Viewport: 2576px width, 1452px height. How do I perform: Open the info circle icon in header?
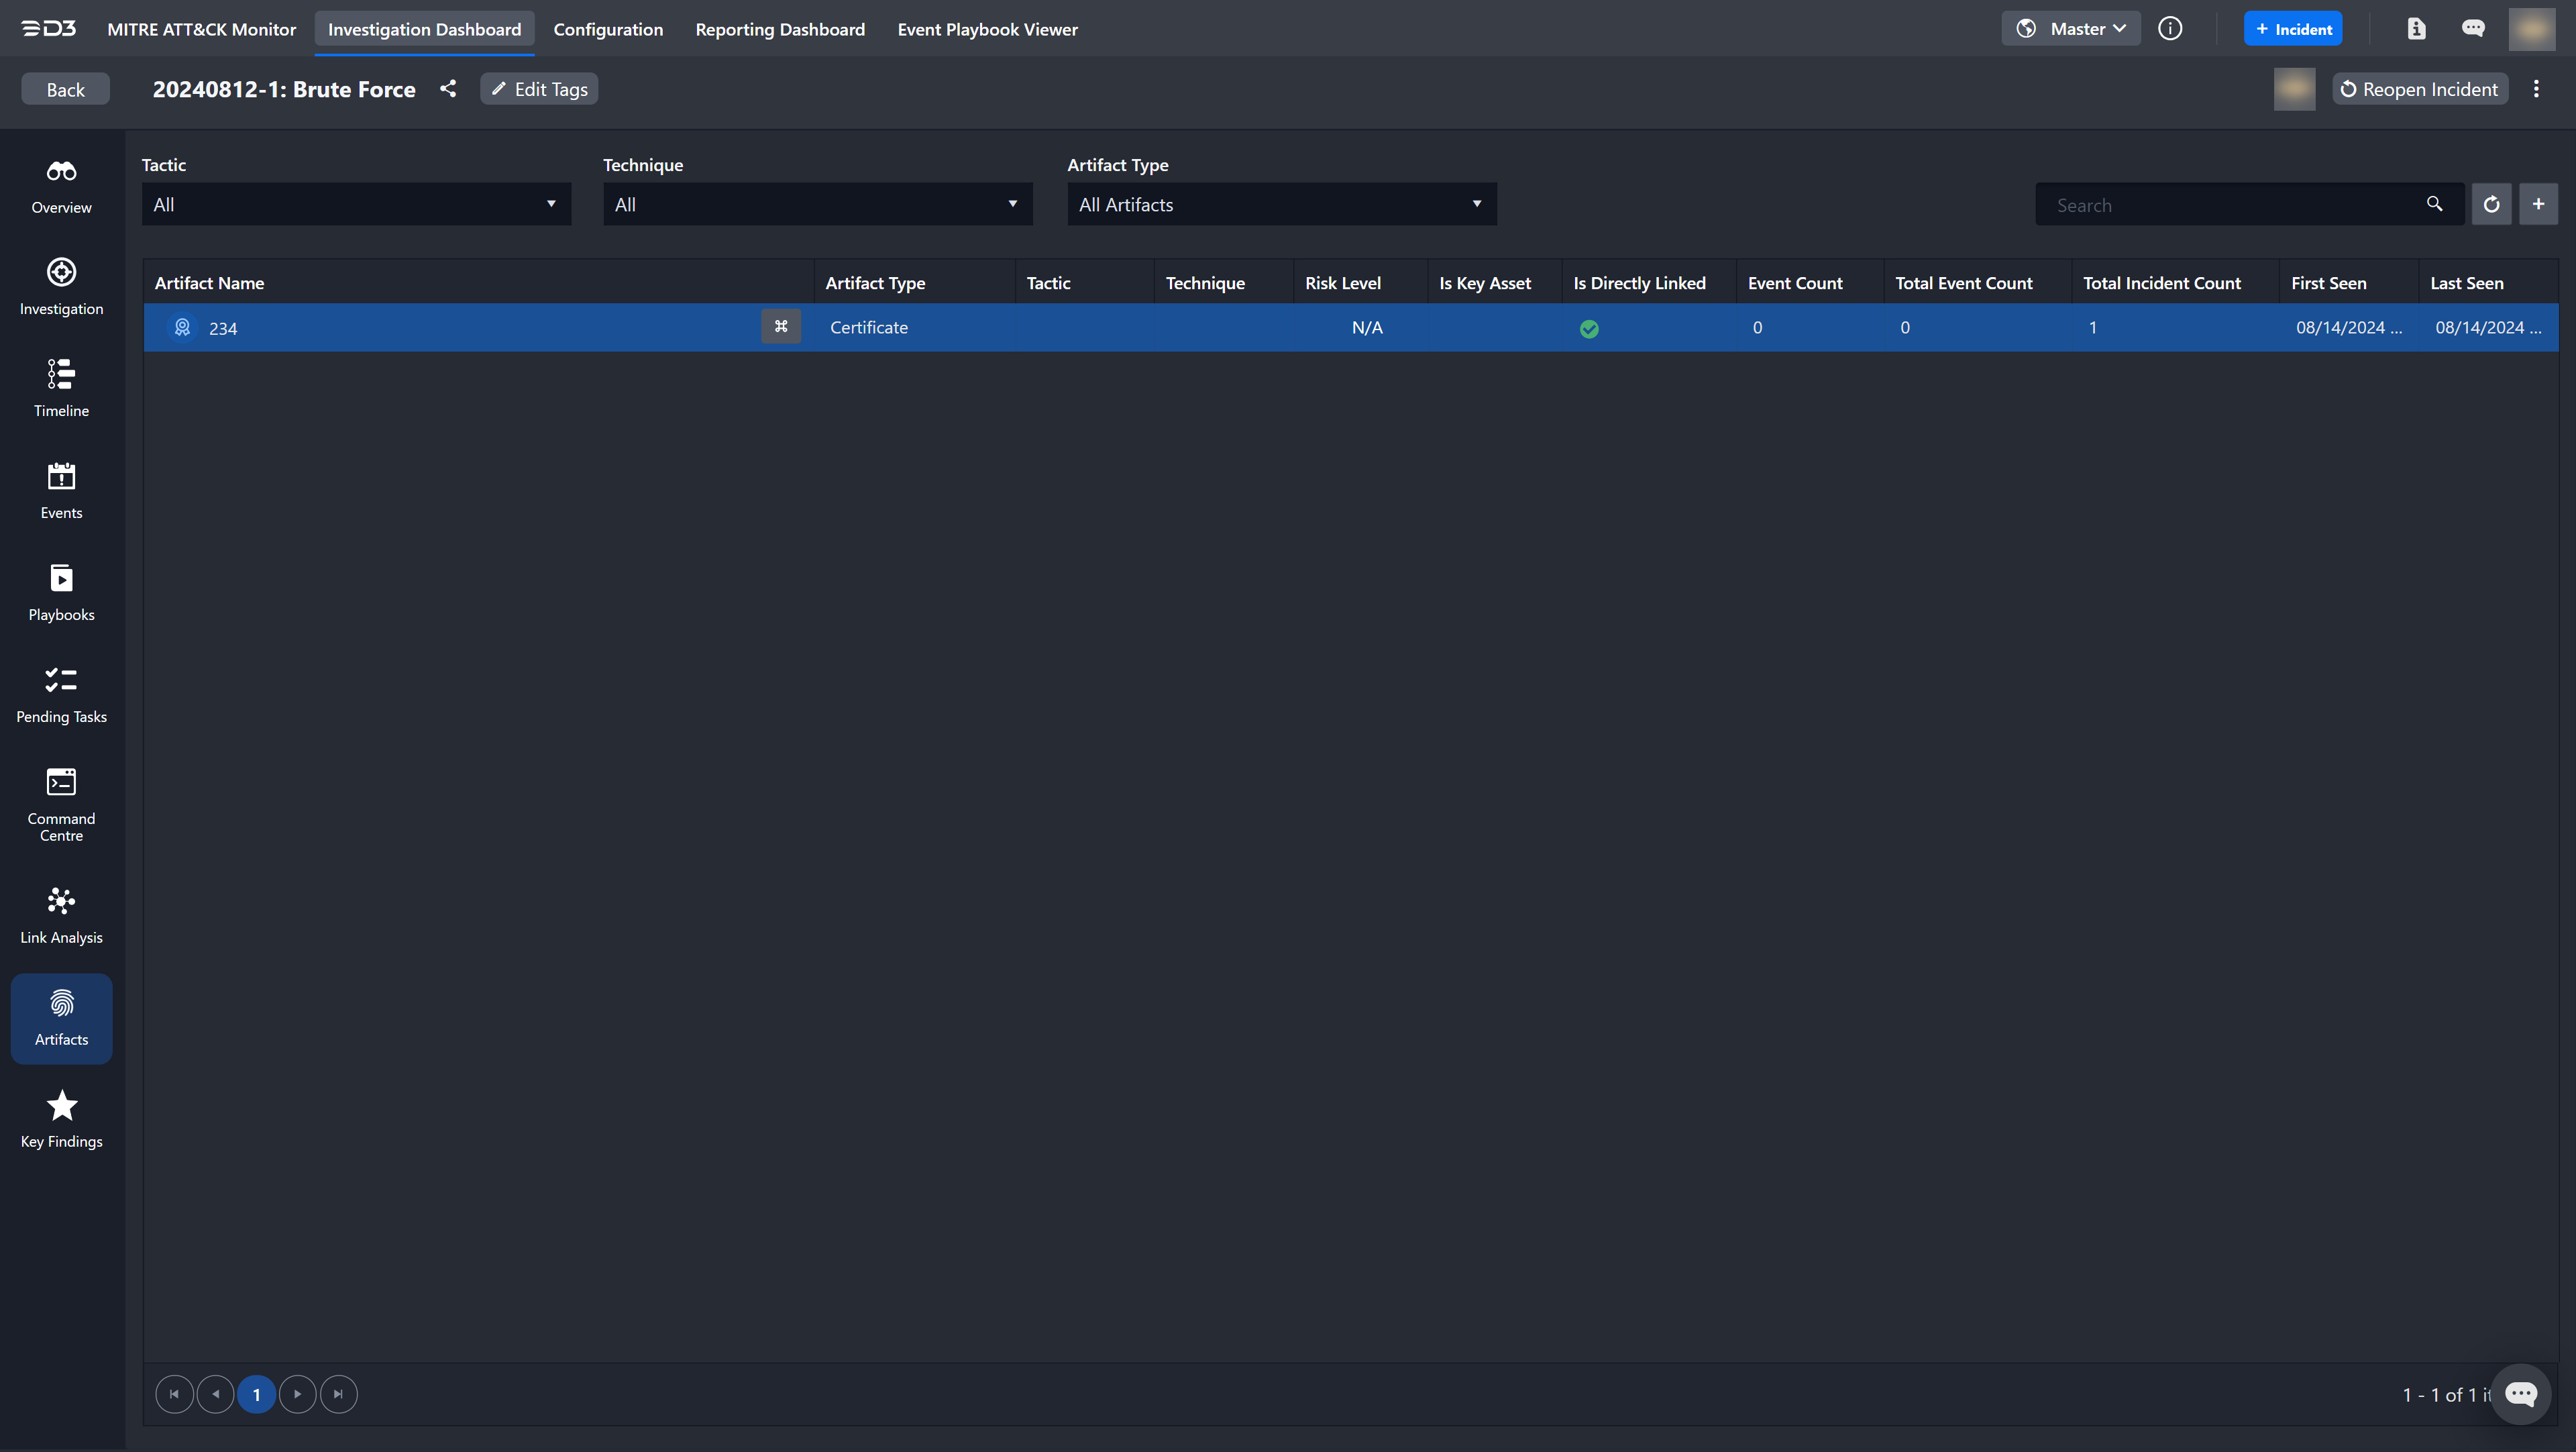tap(2169, 29)
